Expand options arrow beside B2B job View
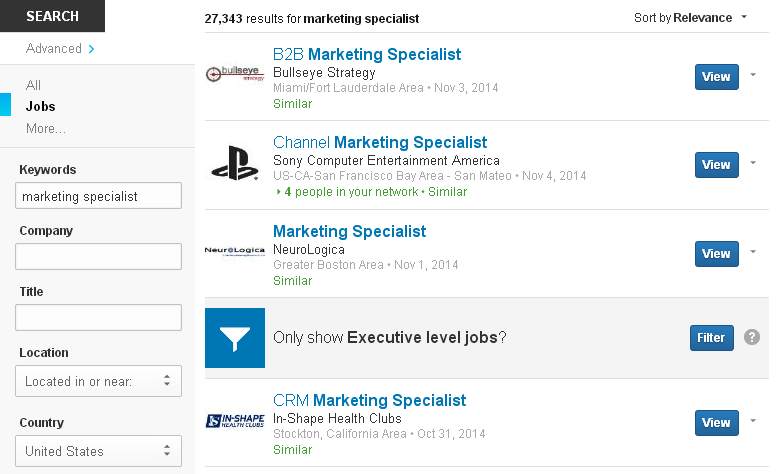This screenshot has height=474, width=780. click(752, 76)
